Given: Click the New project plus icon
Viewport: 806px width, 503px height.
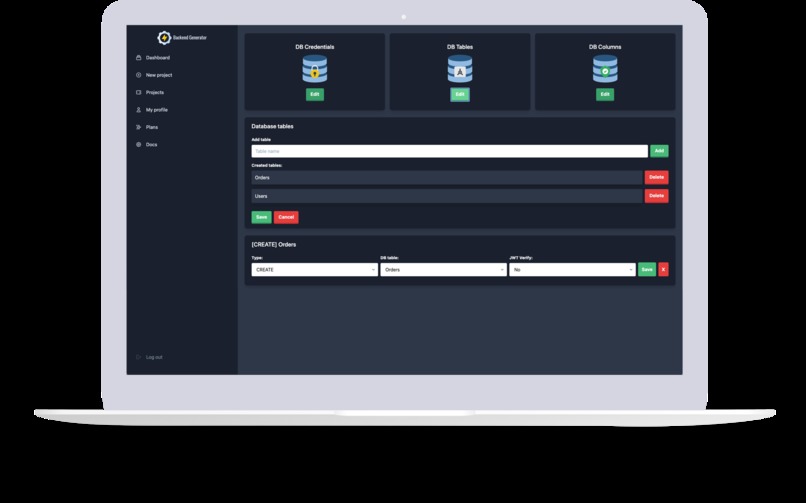Looking at the screenshot, I should [138, 75].
